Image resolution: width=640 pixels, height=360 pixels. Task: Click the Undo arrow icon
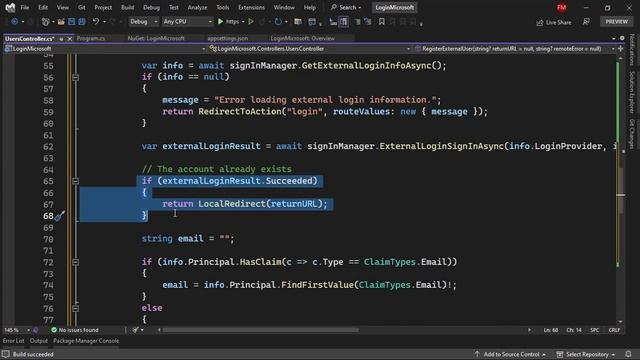96,22
